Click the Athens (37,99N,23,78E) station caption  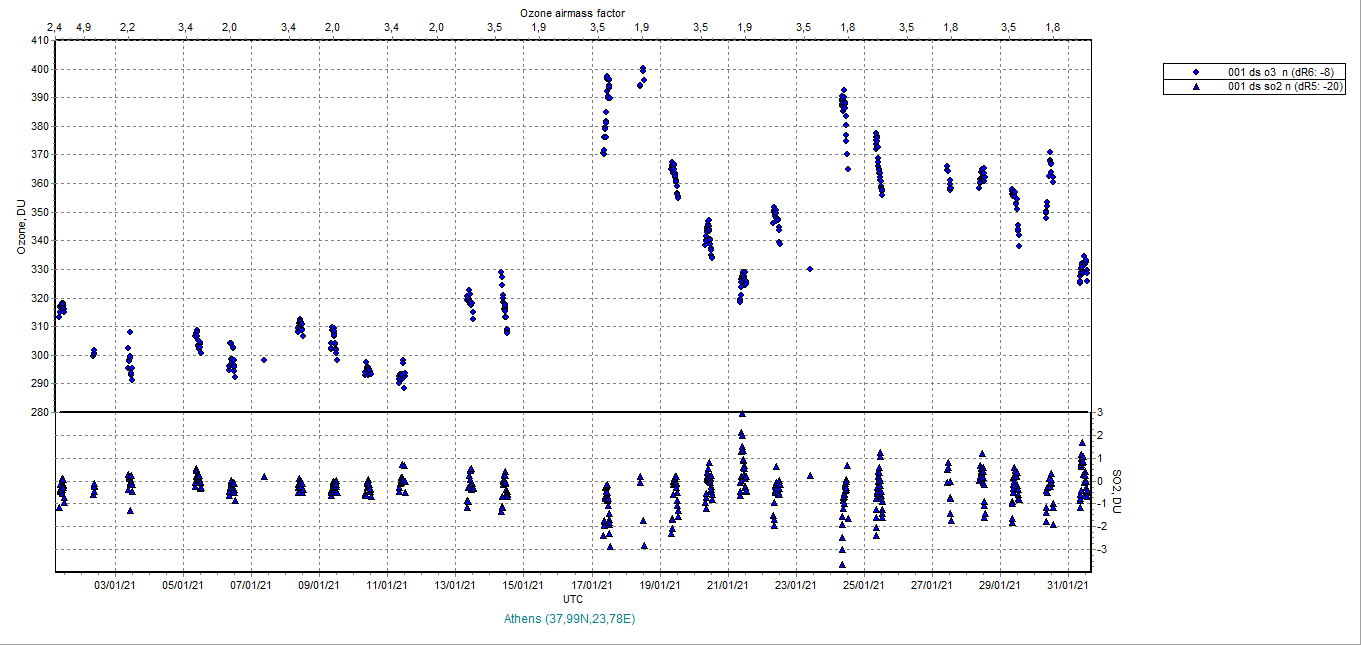(x=570, y=619)
